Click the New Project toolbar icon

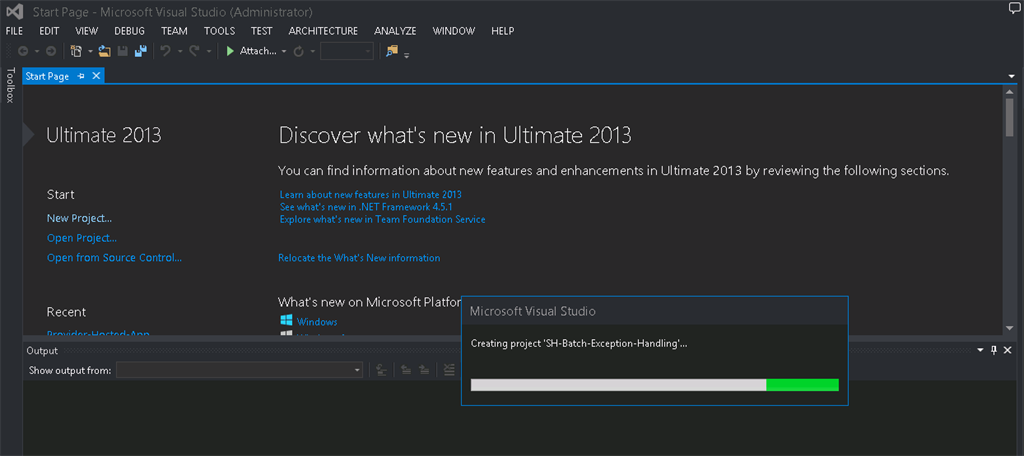point(76,51)
